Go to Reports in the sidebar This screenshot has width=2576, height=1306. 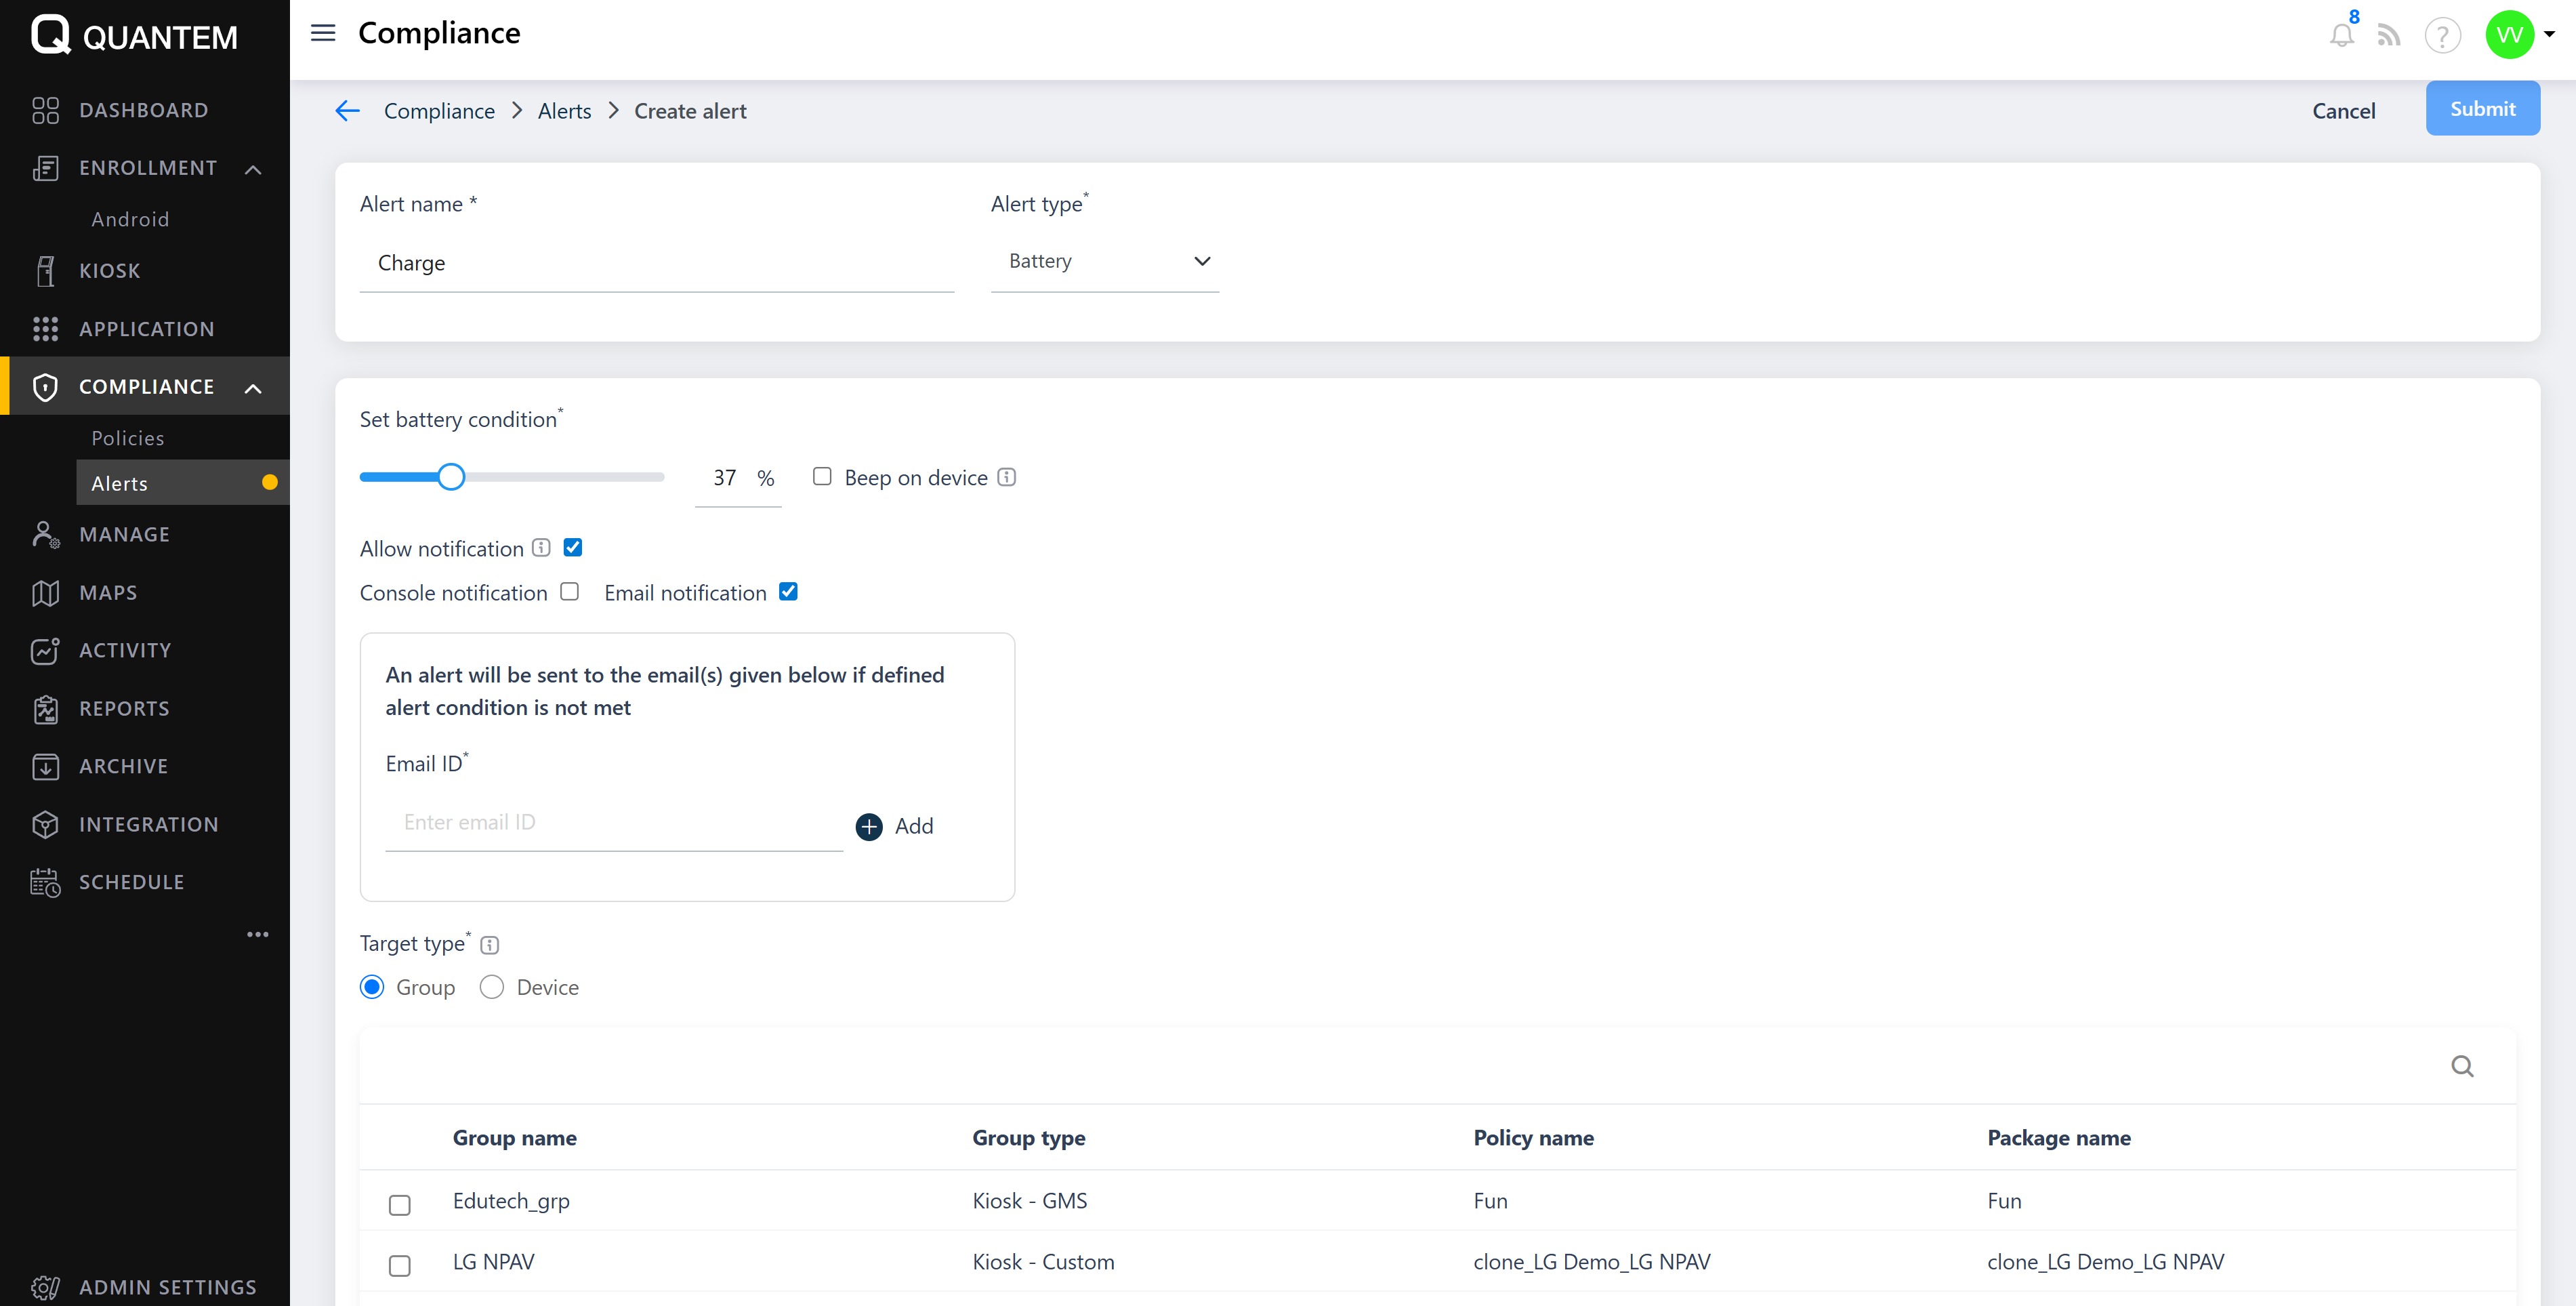(124, 709)
